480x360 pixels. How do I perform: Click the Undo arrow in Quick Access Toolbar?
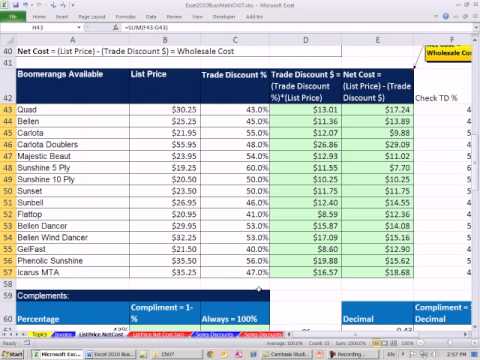pos(24,5)
